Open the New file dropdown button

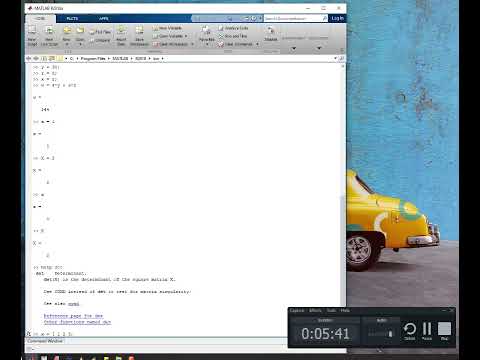coord(67,35)
